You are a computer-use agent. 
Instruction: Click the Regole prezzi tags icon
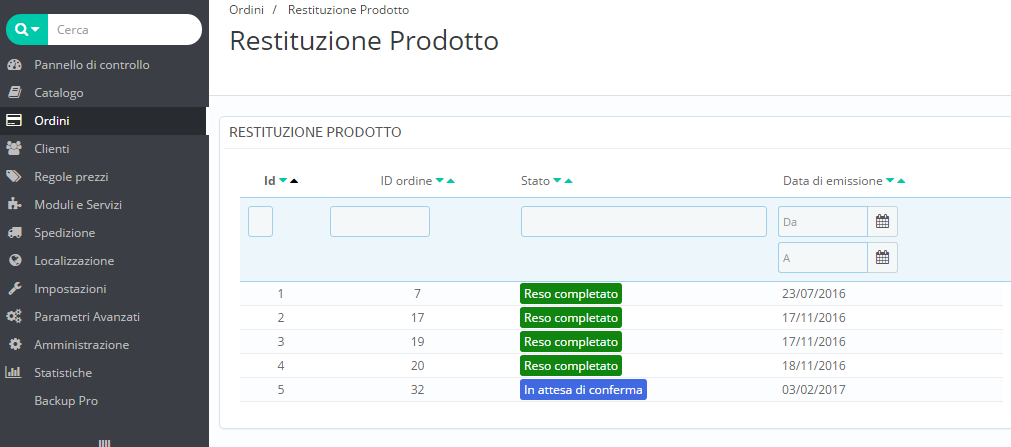(x=14, y=177)
